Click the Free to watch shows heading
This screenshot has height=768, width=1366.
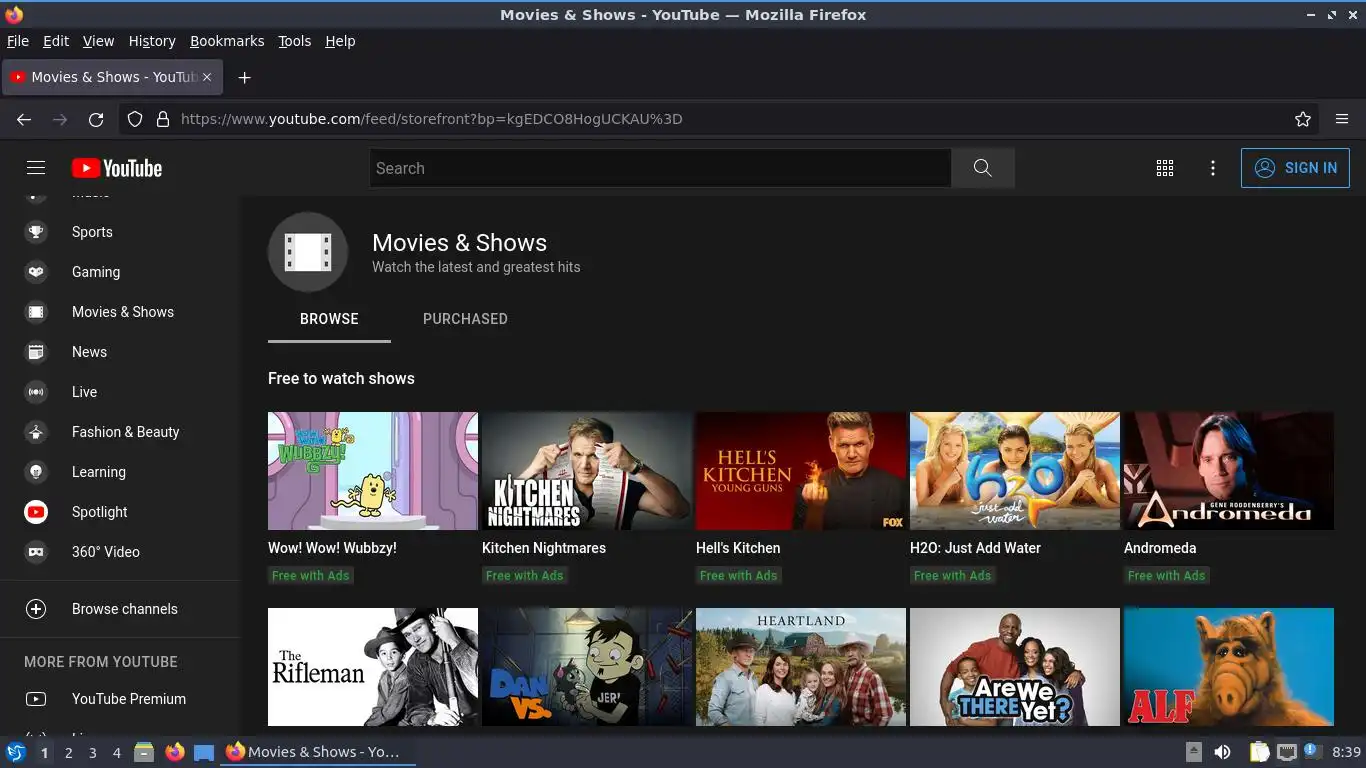pos(341,378)
